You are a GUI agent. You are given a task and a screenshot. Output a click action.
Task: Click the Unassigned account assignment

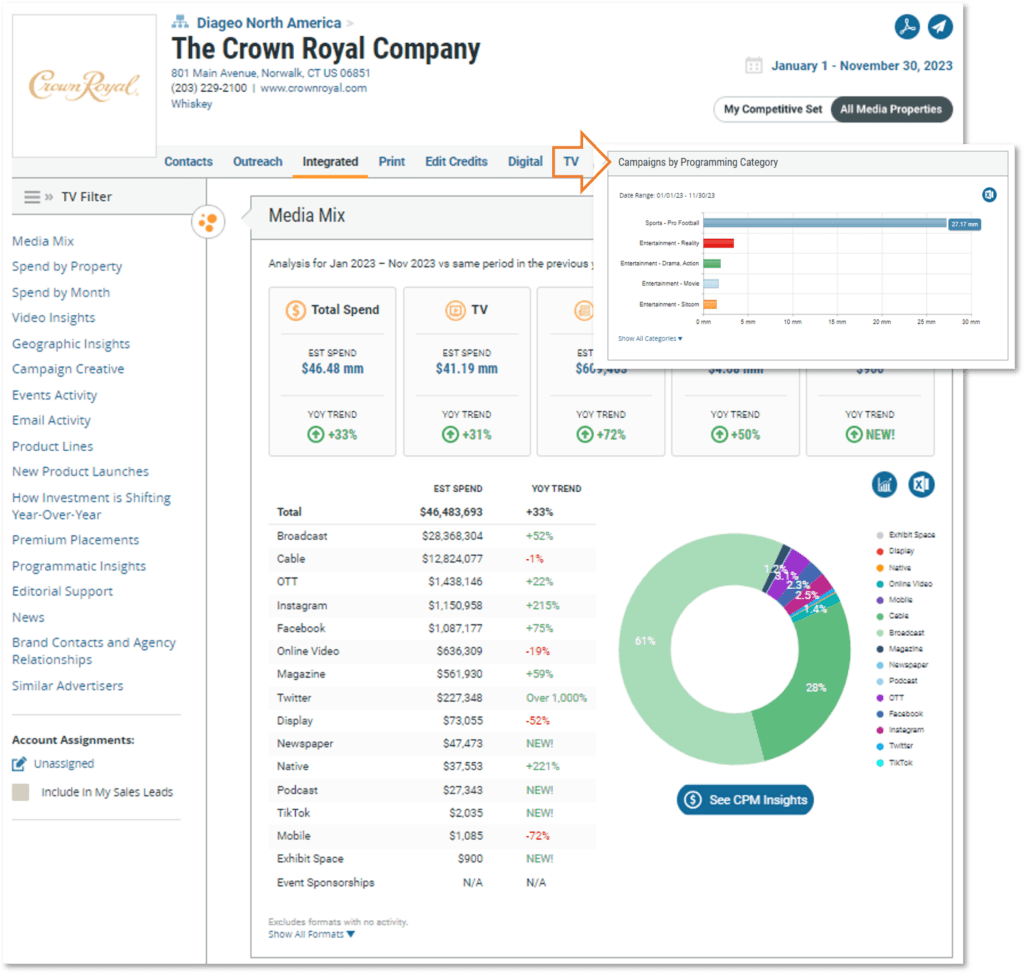64,763
